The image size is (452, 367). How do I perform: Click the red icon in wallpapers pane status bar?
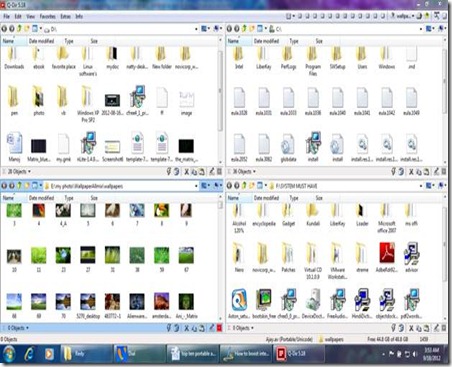click(219, 328)
